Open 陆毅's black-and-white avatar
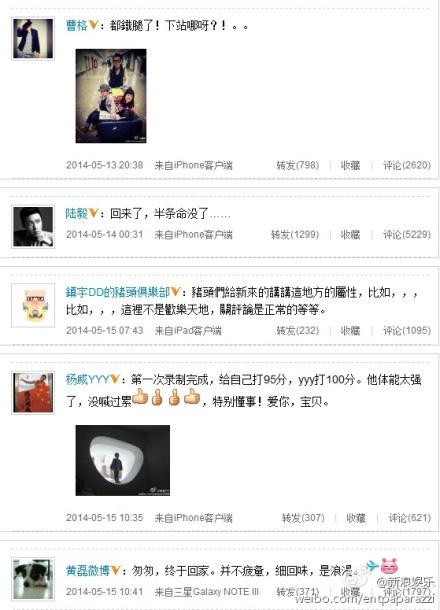Screen dimensions: 440x610 pos(33,227)
